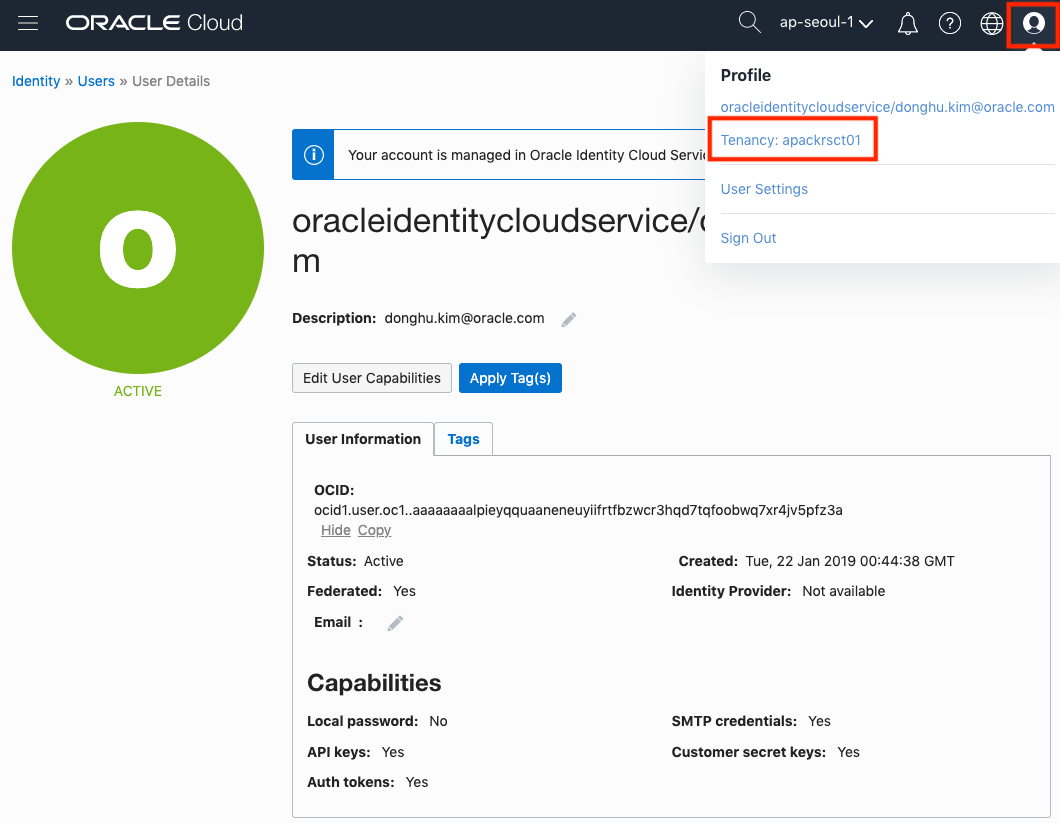Click 'Not available' Identity Provider value

point(844,591)
